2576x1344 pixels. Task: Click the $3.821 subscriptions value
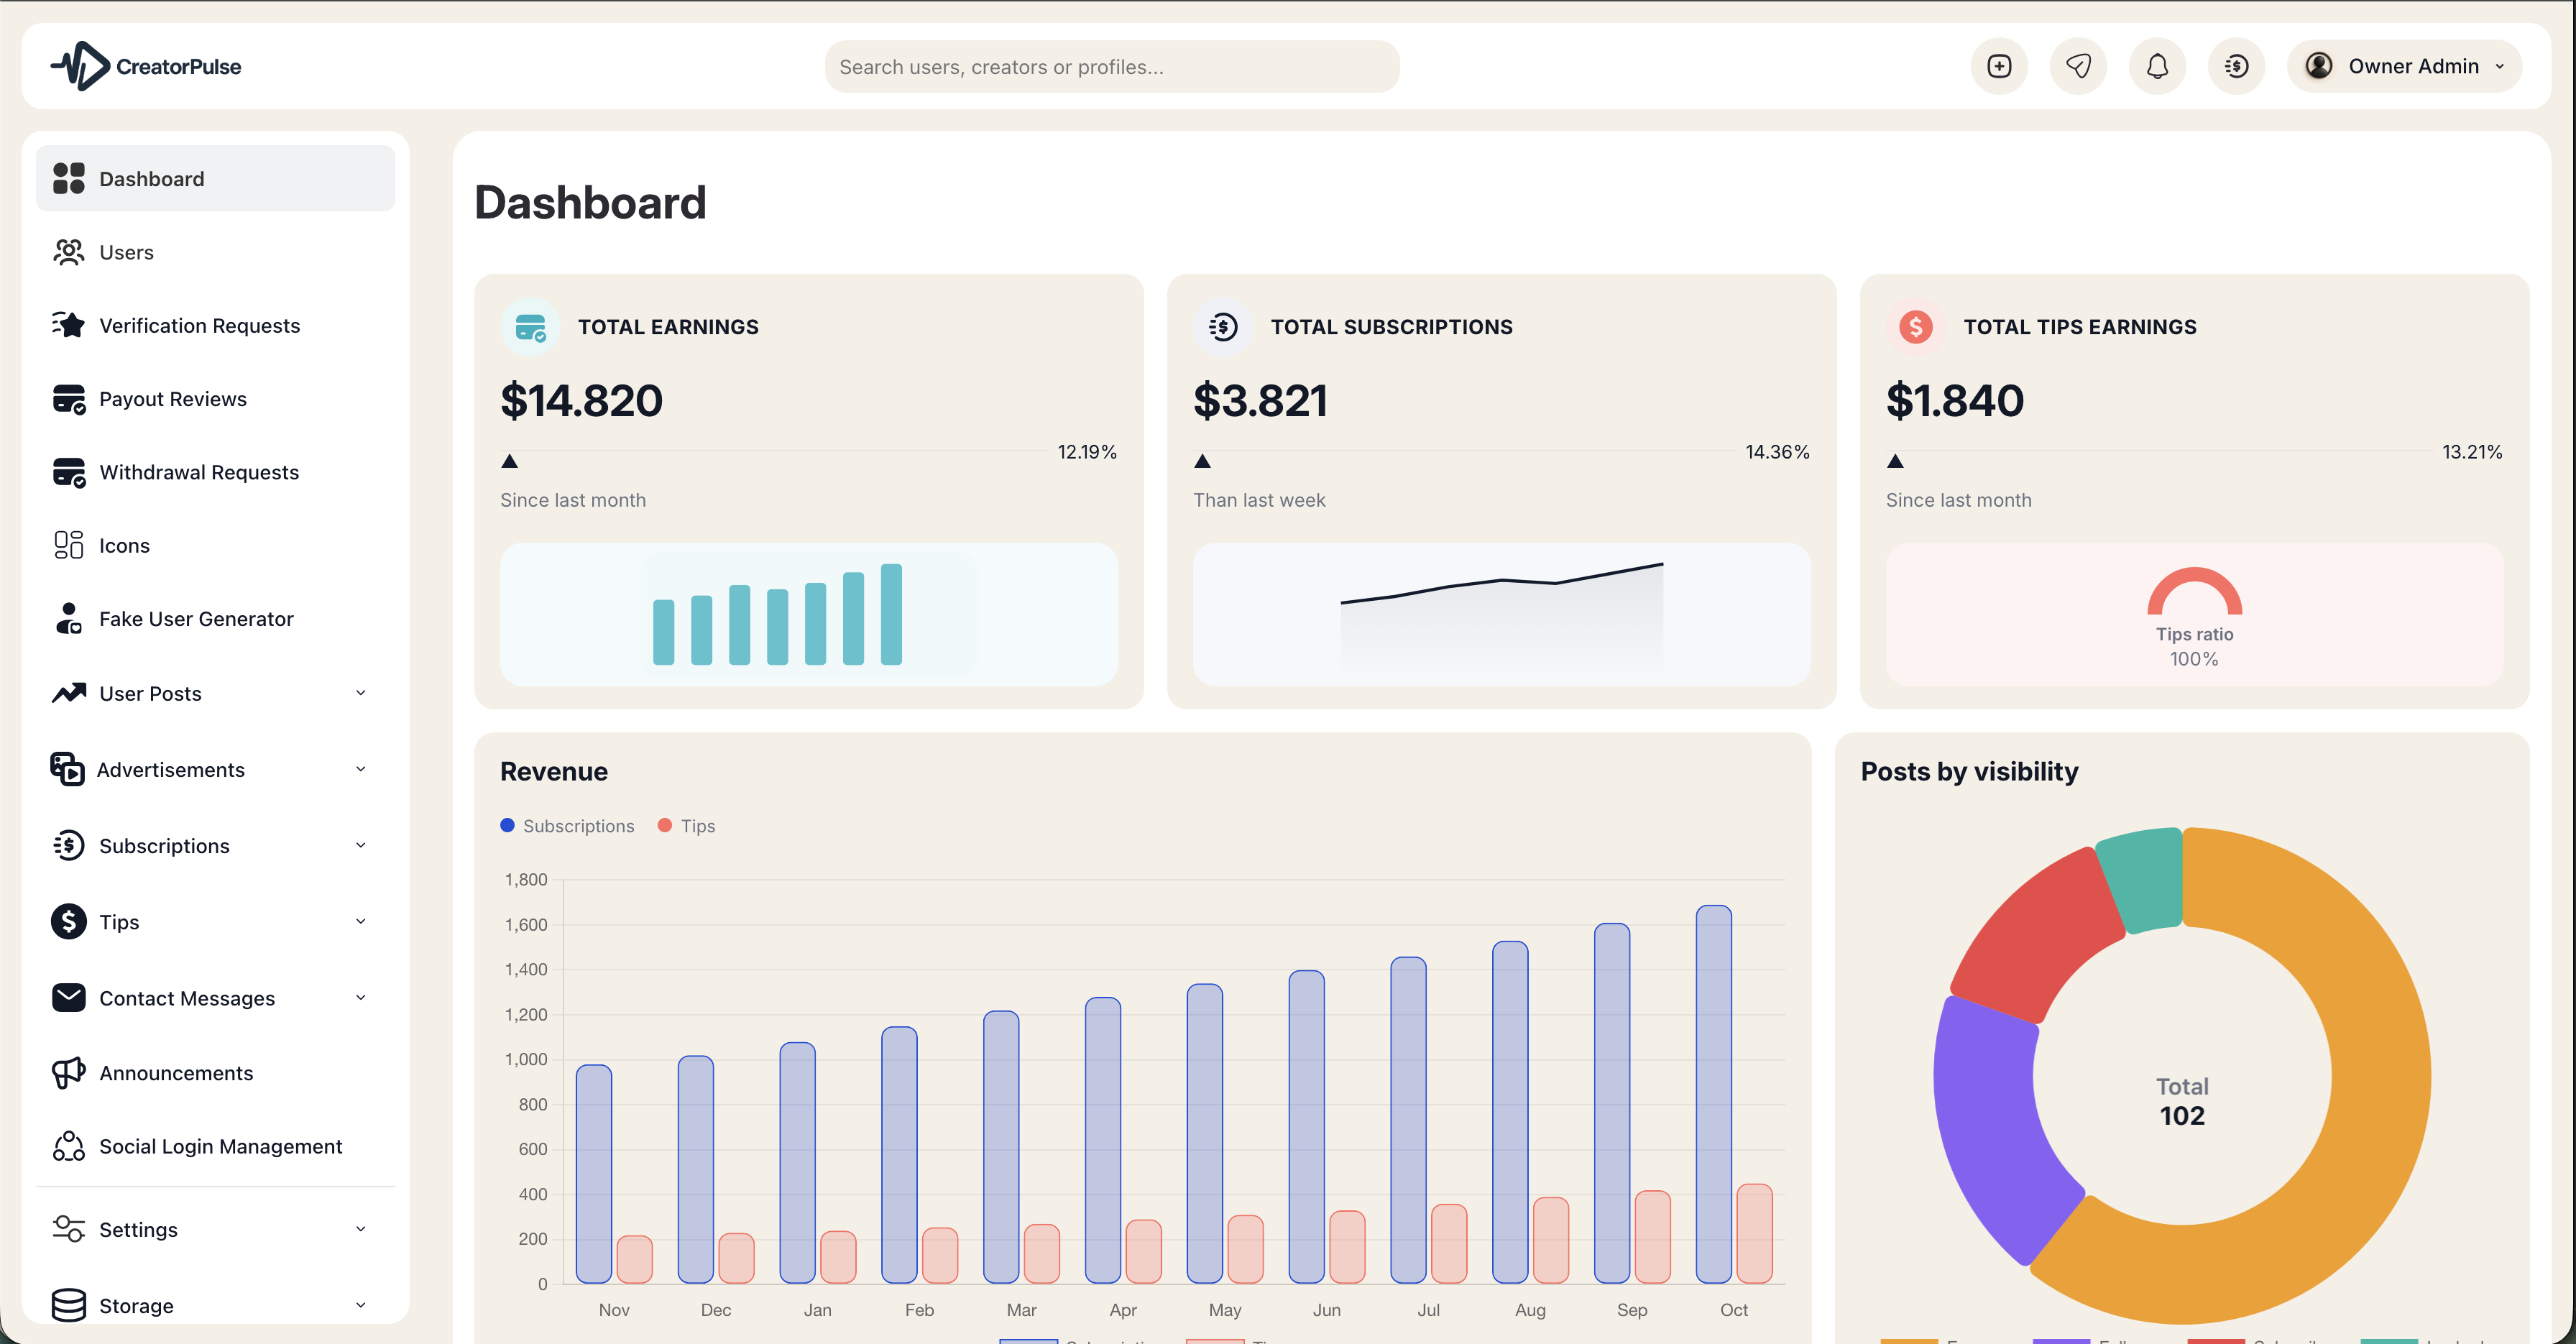point(1260,401)
